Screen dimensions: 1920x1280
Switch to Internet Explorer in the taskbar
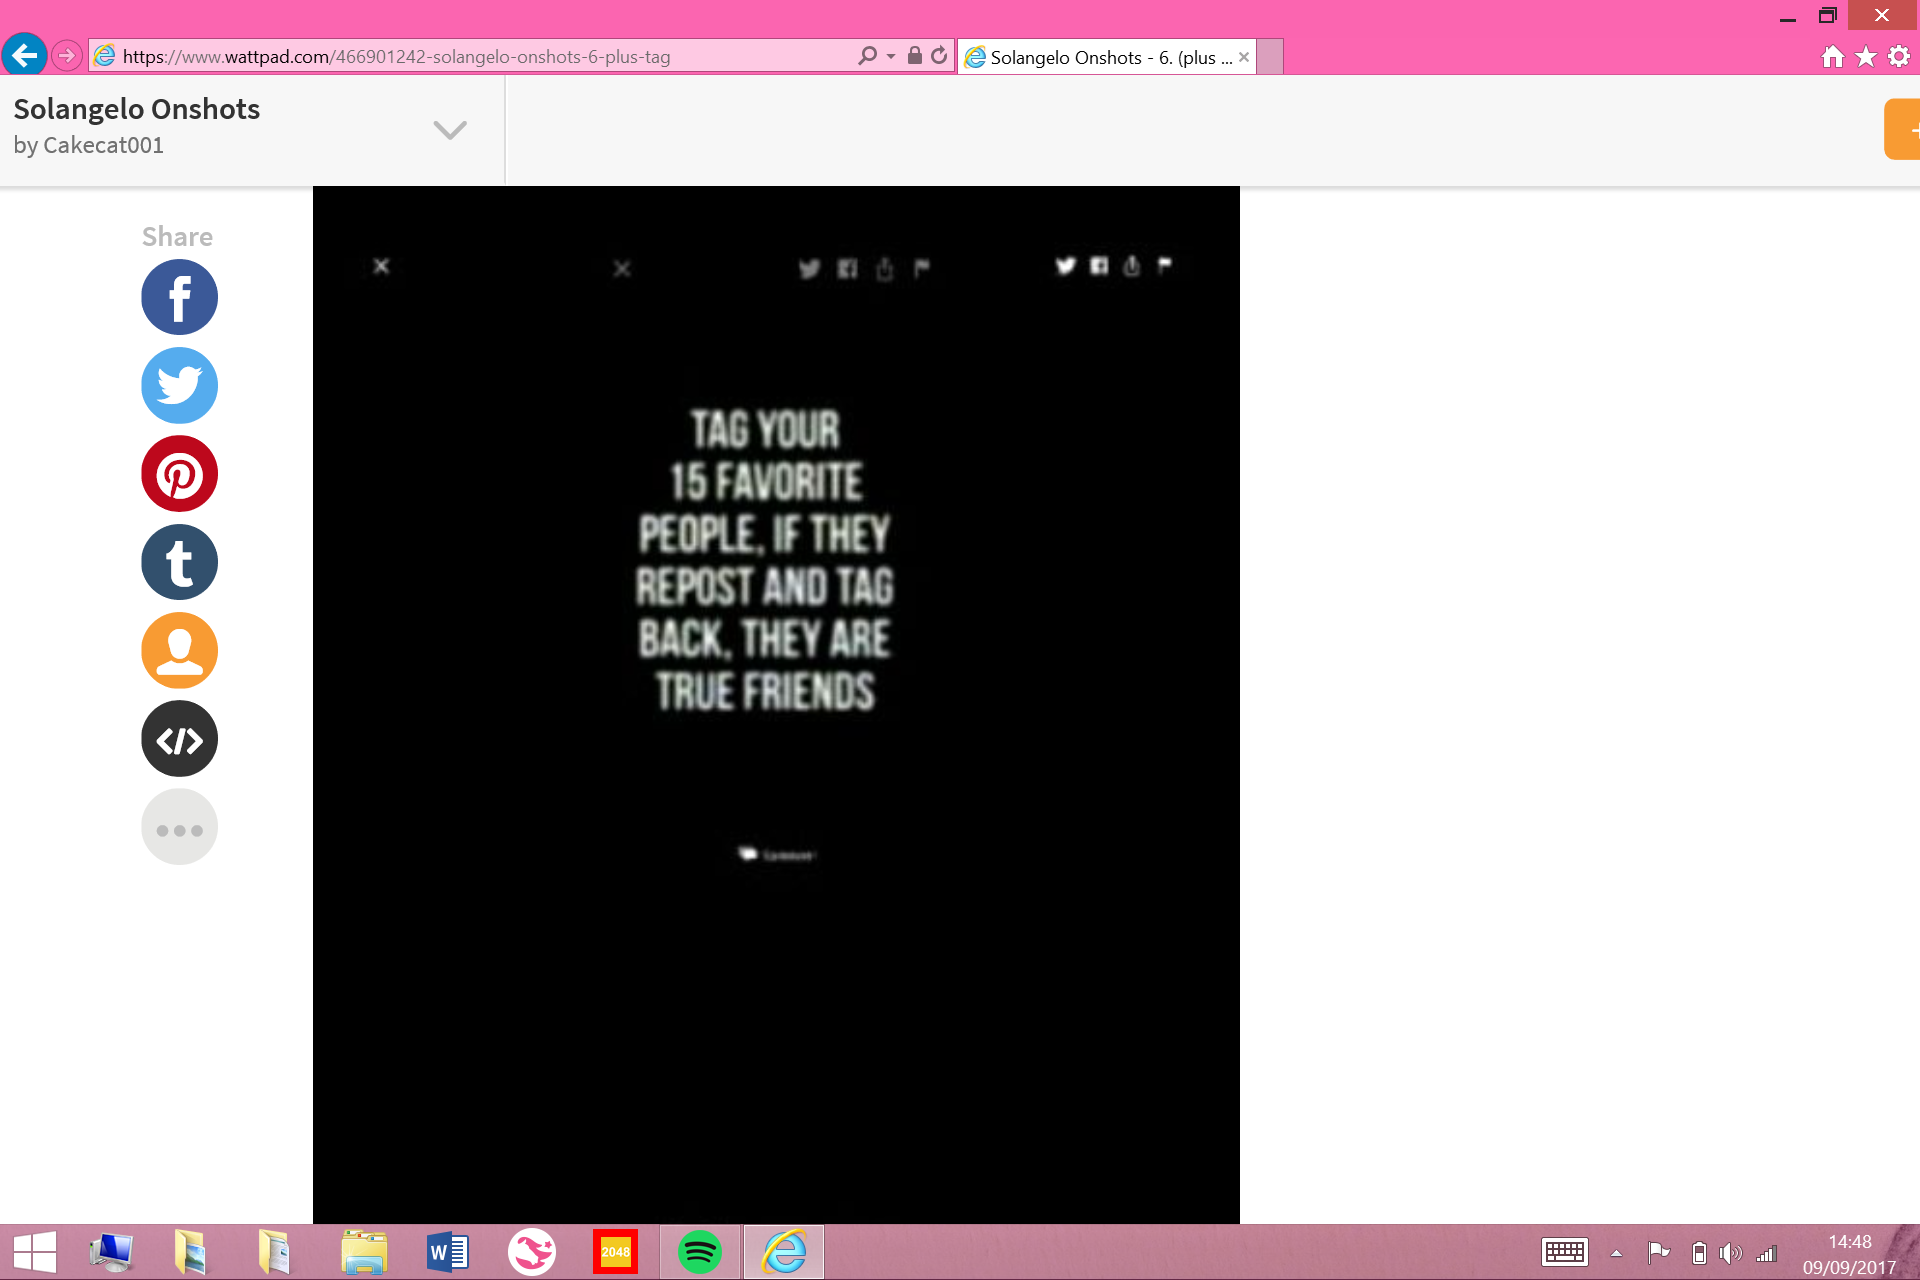pyautogui.click(x=784, y=1252)
